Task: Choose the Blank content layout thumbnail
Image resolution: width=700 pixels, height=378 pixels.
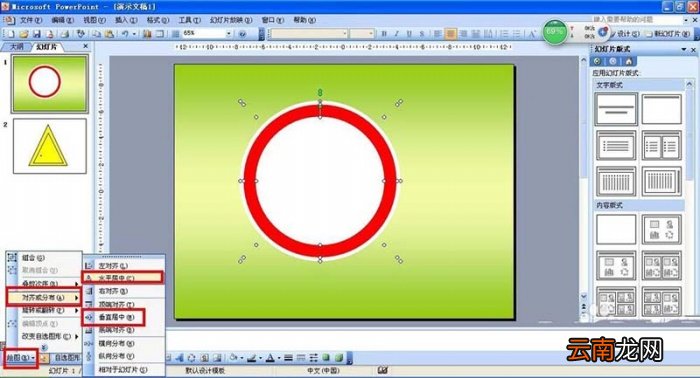Action: (x=616, y=229)
